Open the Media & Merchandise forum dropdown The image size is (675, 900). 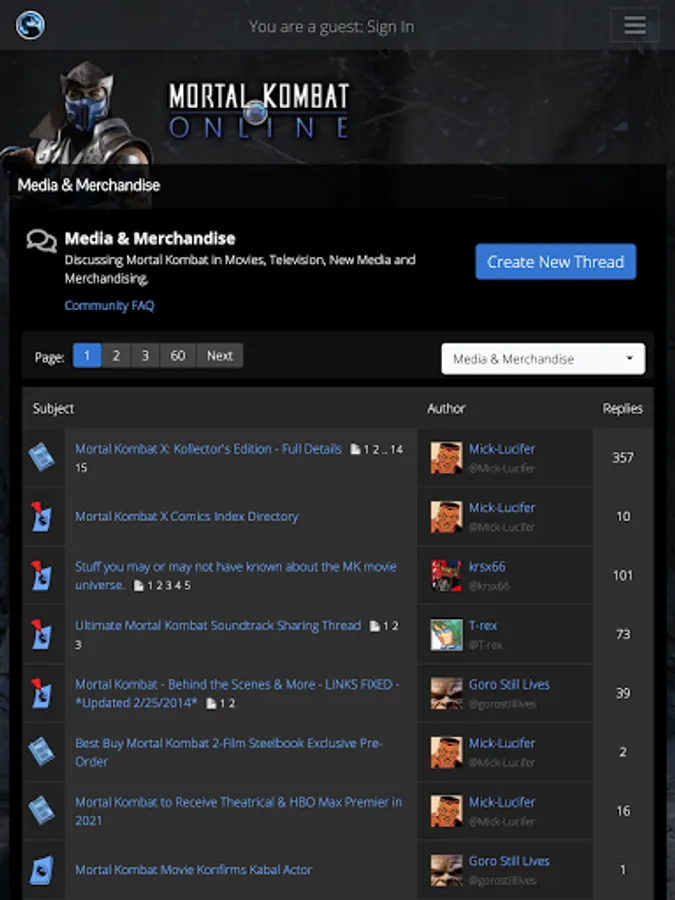click(x=543, y=359)
